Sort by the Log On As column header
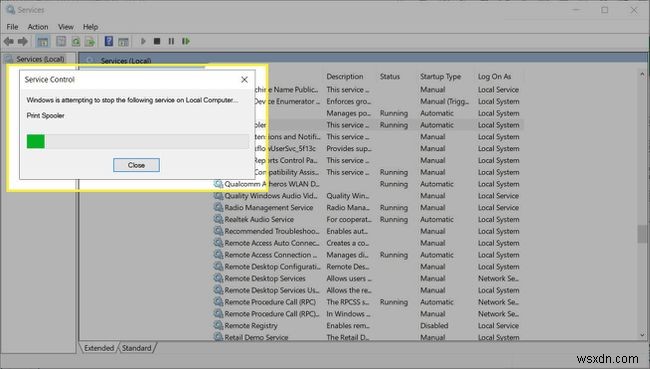Viewport: 650px width, 369px height. (494, 77)
